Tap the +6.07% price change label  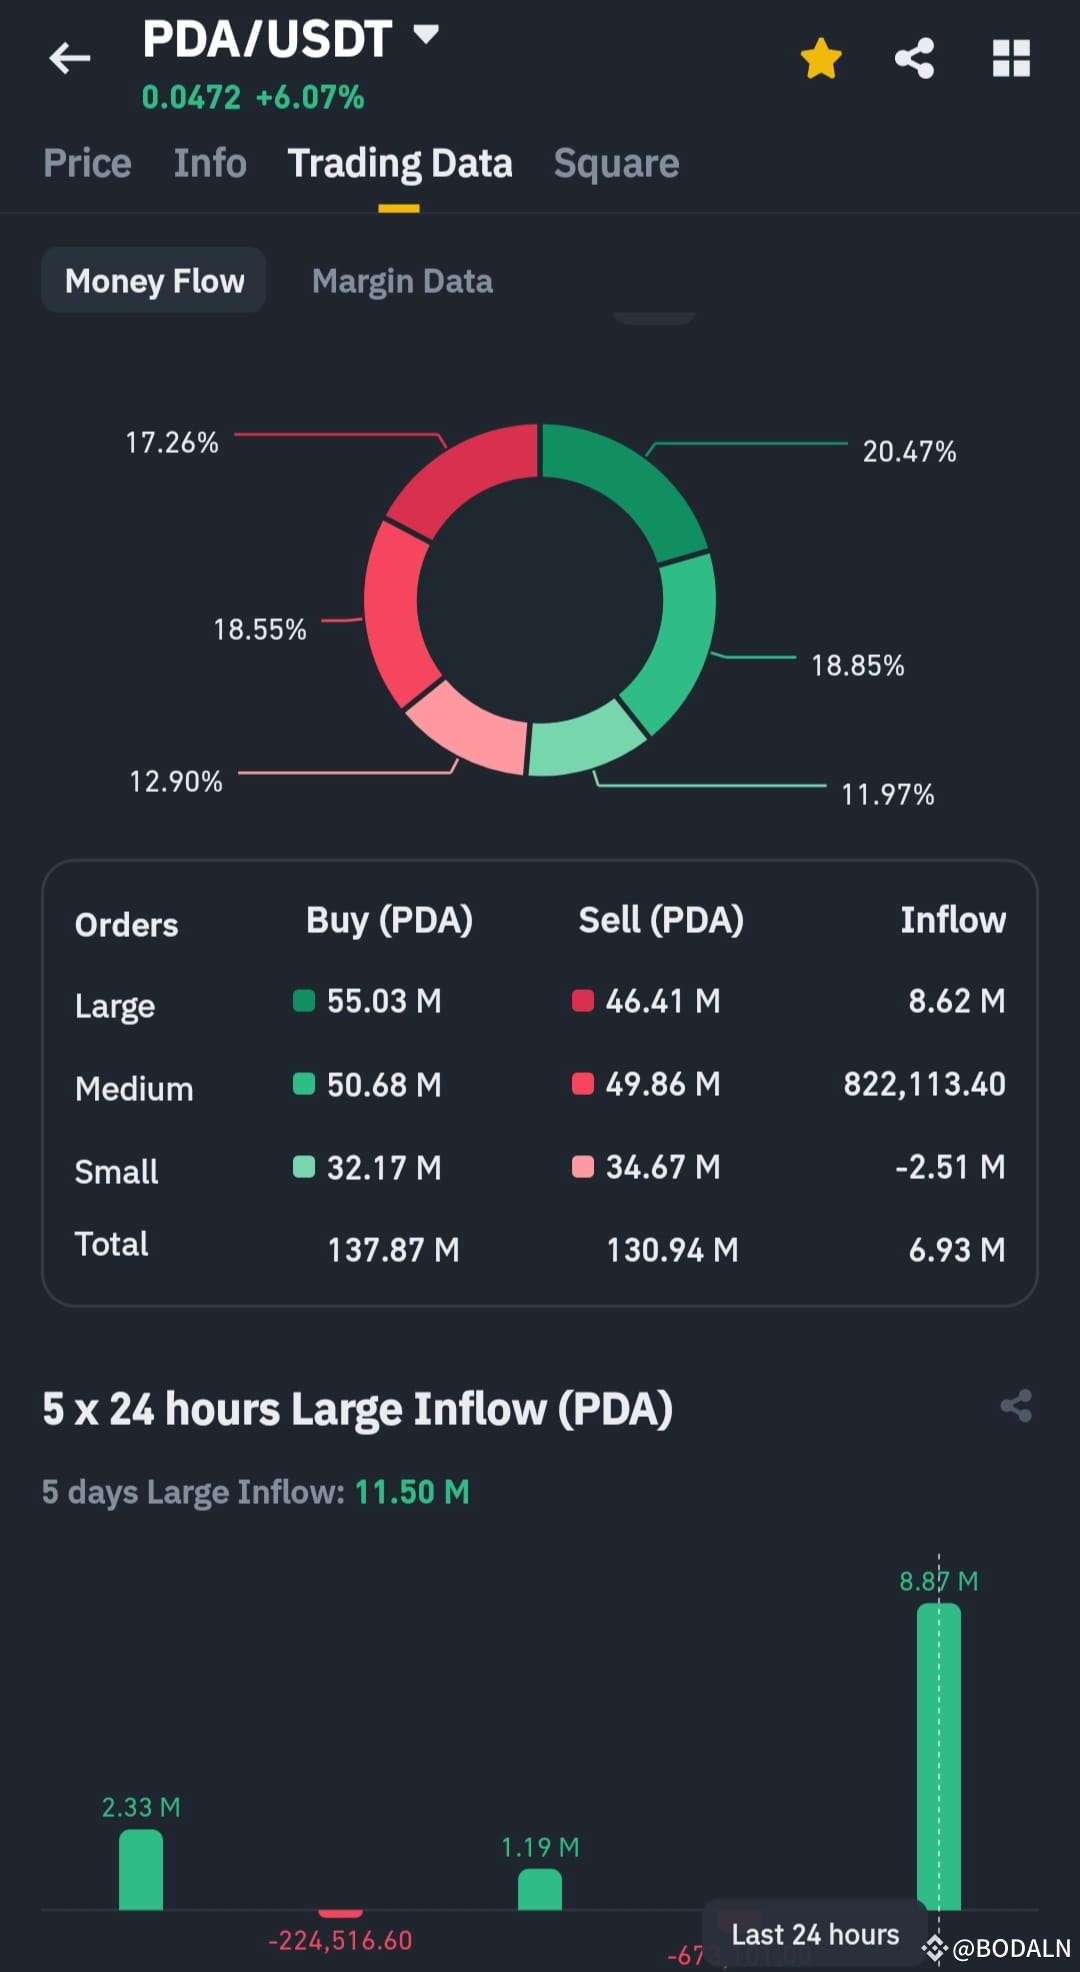click(310, 97)
